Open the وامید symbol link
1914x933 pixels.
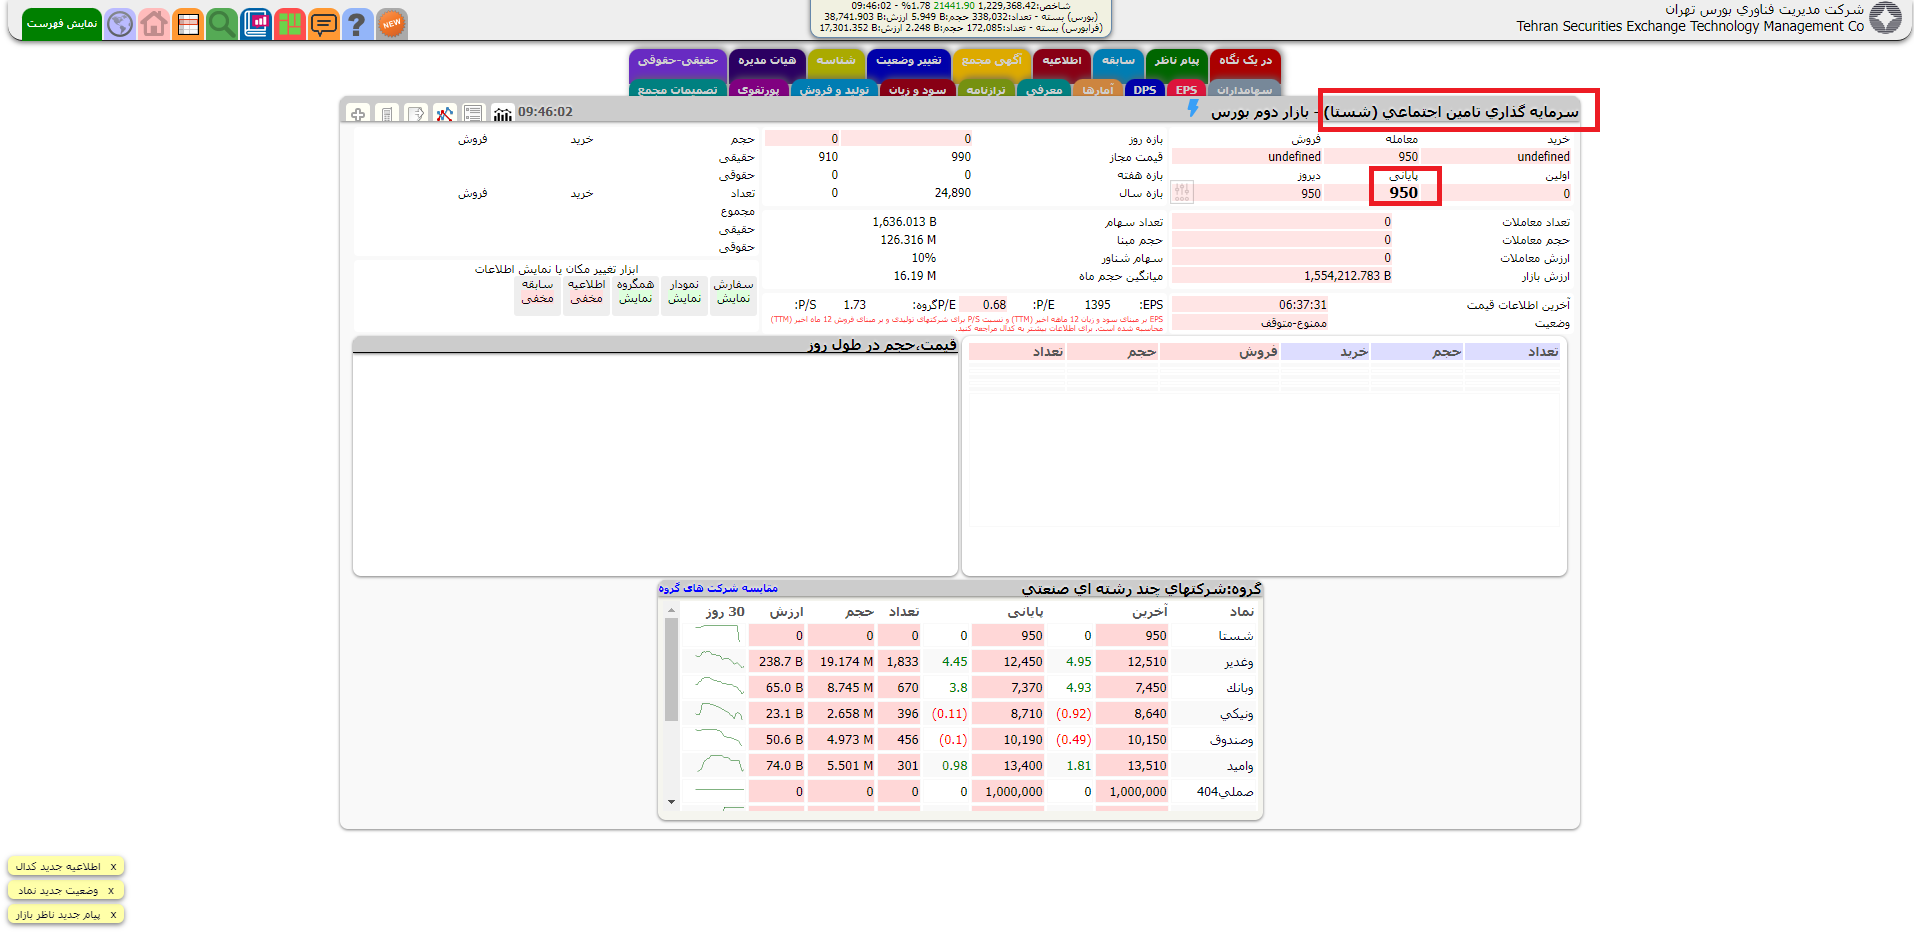pos(1240,766)
